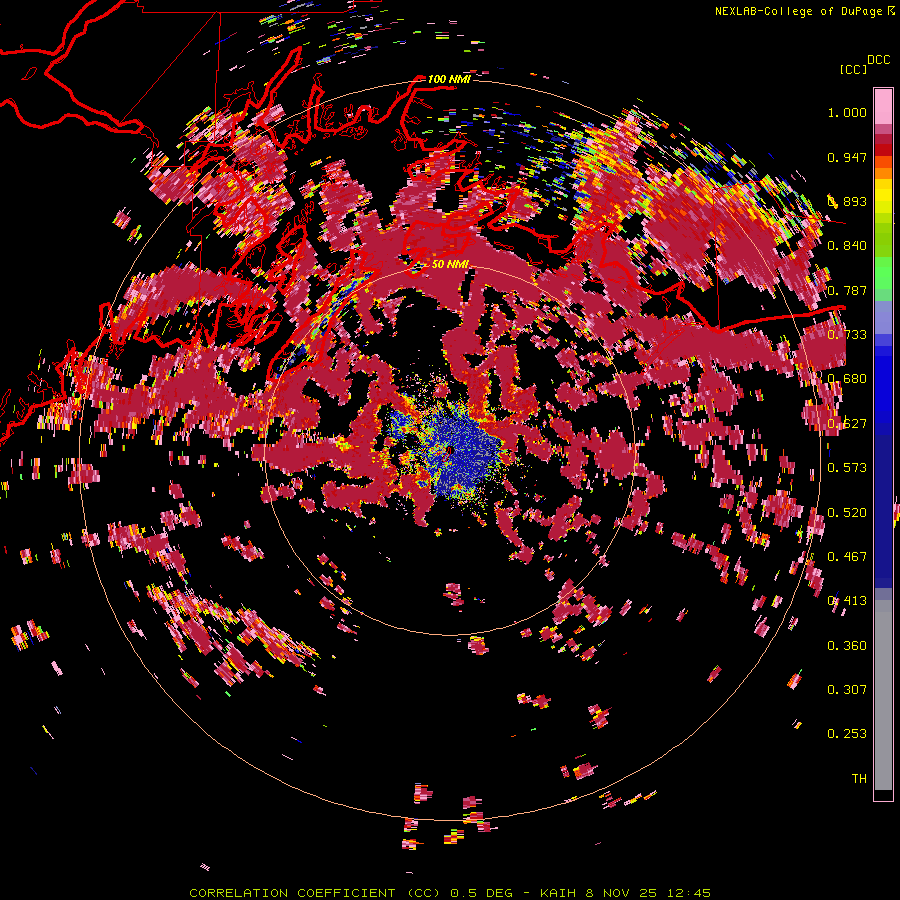Image resolution: width=900 pixels, height=900 pixels.
Task: Click the 0.680 legend value
Action: pos(847,379)
